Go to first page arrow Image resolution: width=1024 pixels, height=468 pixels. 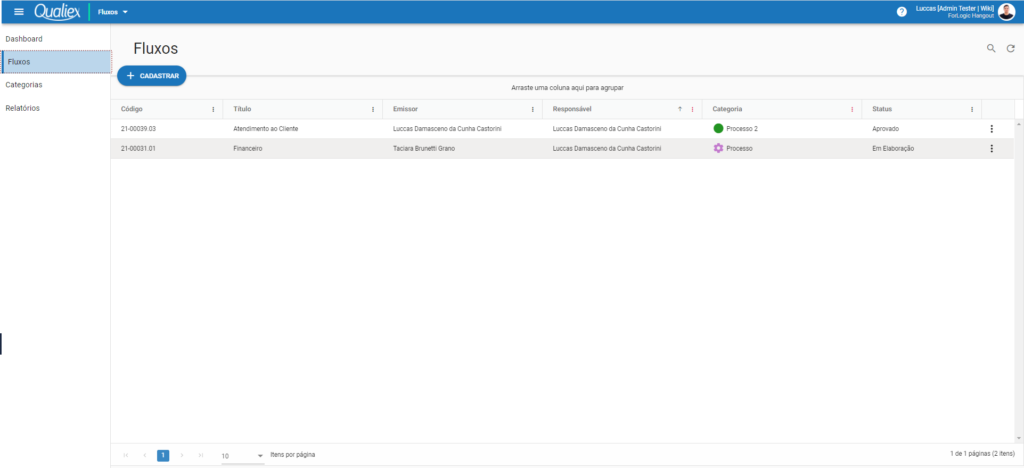click(125, 455)
